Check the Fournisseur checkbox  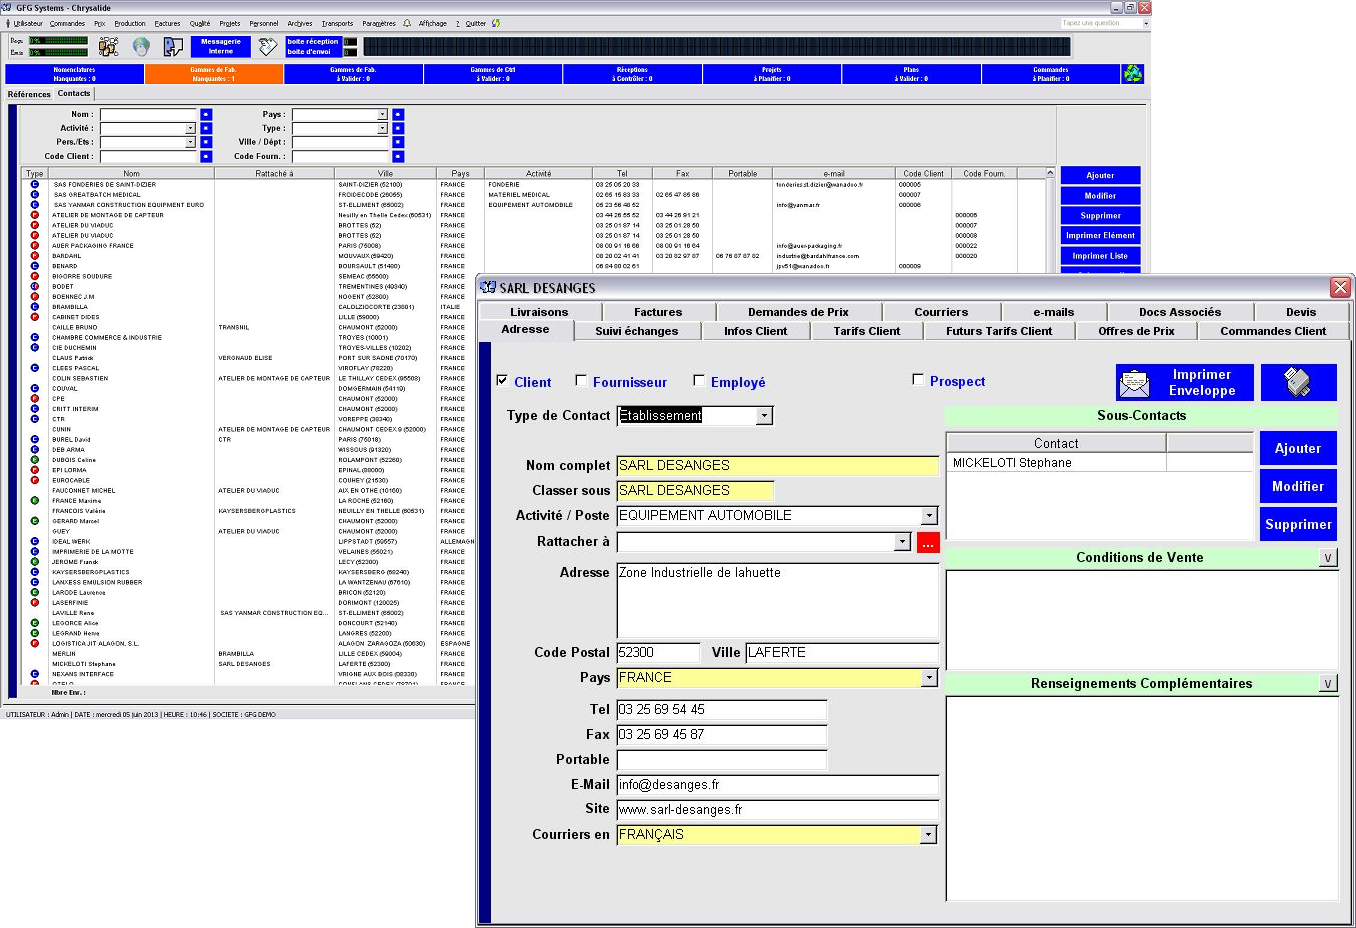tap(581, 381)
